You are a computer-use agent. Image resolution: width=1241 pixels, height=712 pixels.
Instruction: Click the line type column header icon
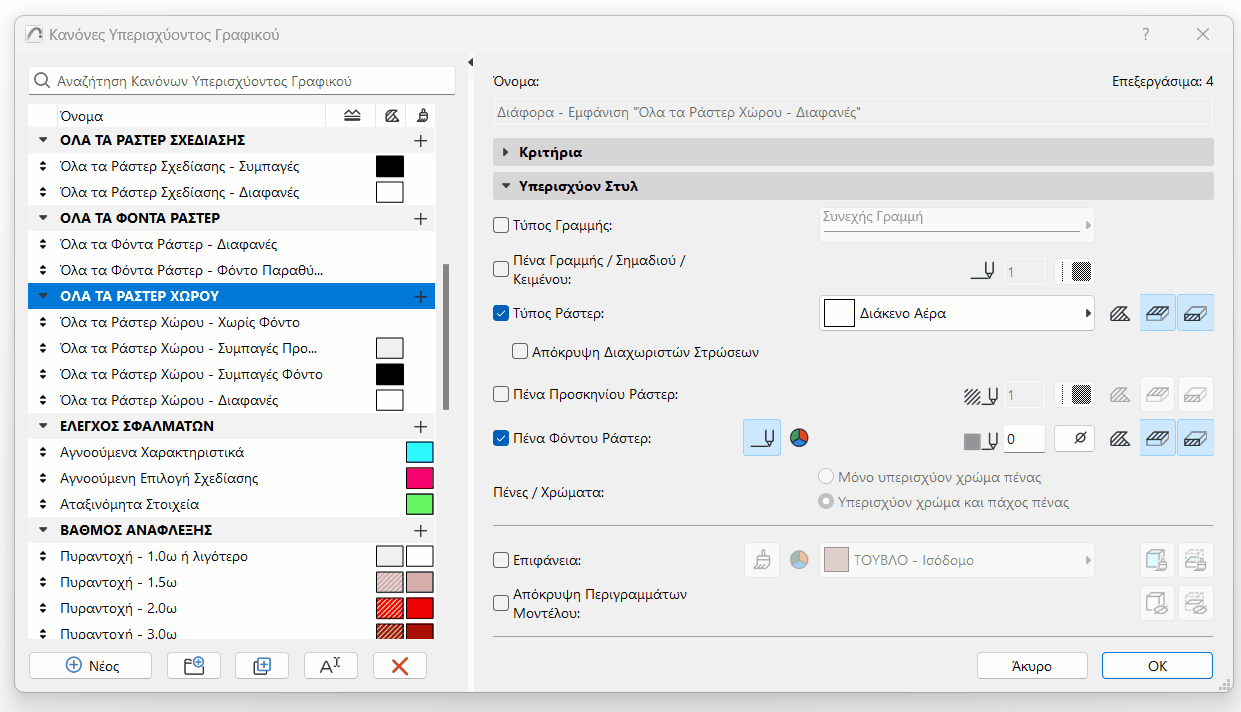point(351,115)
